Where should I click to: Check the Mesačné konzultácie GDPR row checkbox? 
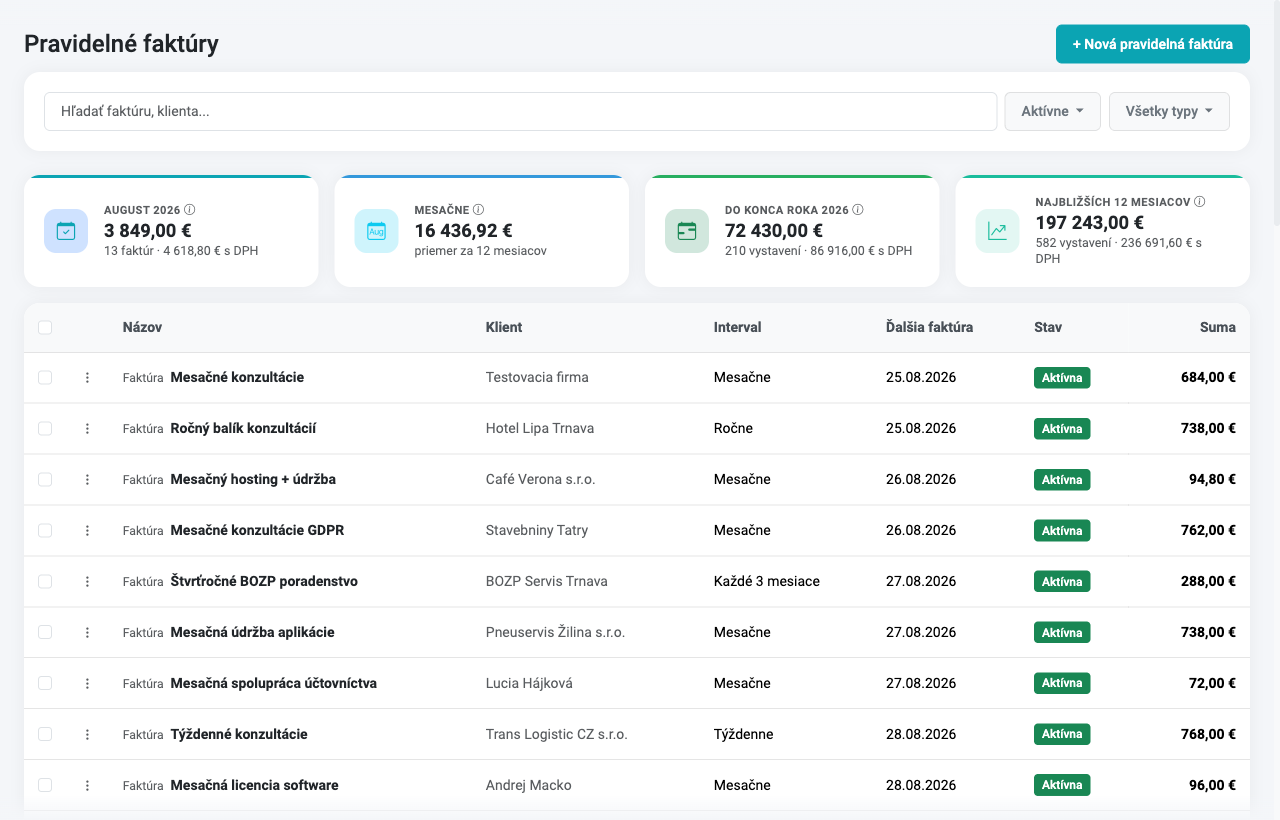coord(45,531)
